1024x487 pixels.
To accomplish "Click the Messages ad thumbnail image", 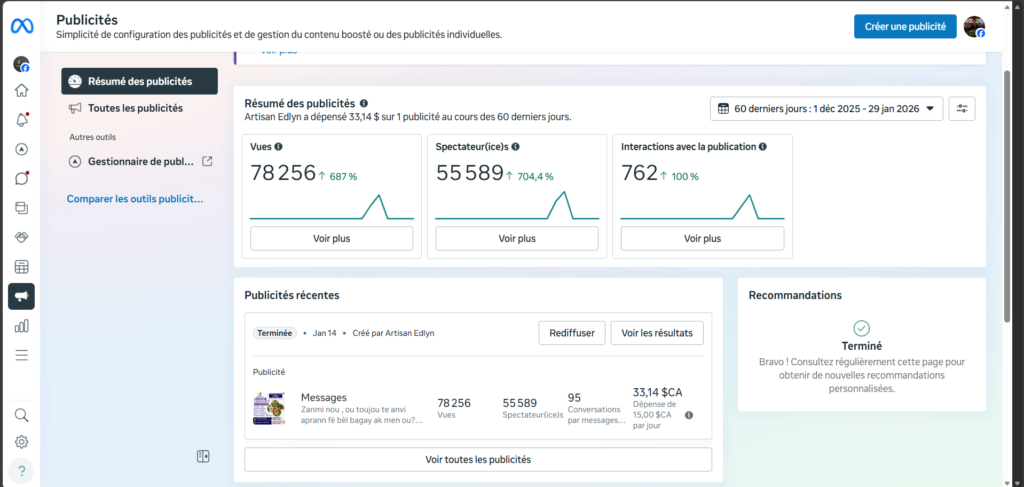I will (x=269, y=409).
